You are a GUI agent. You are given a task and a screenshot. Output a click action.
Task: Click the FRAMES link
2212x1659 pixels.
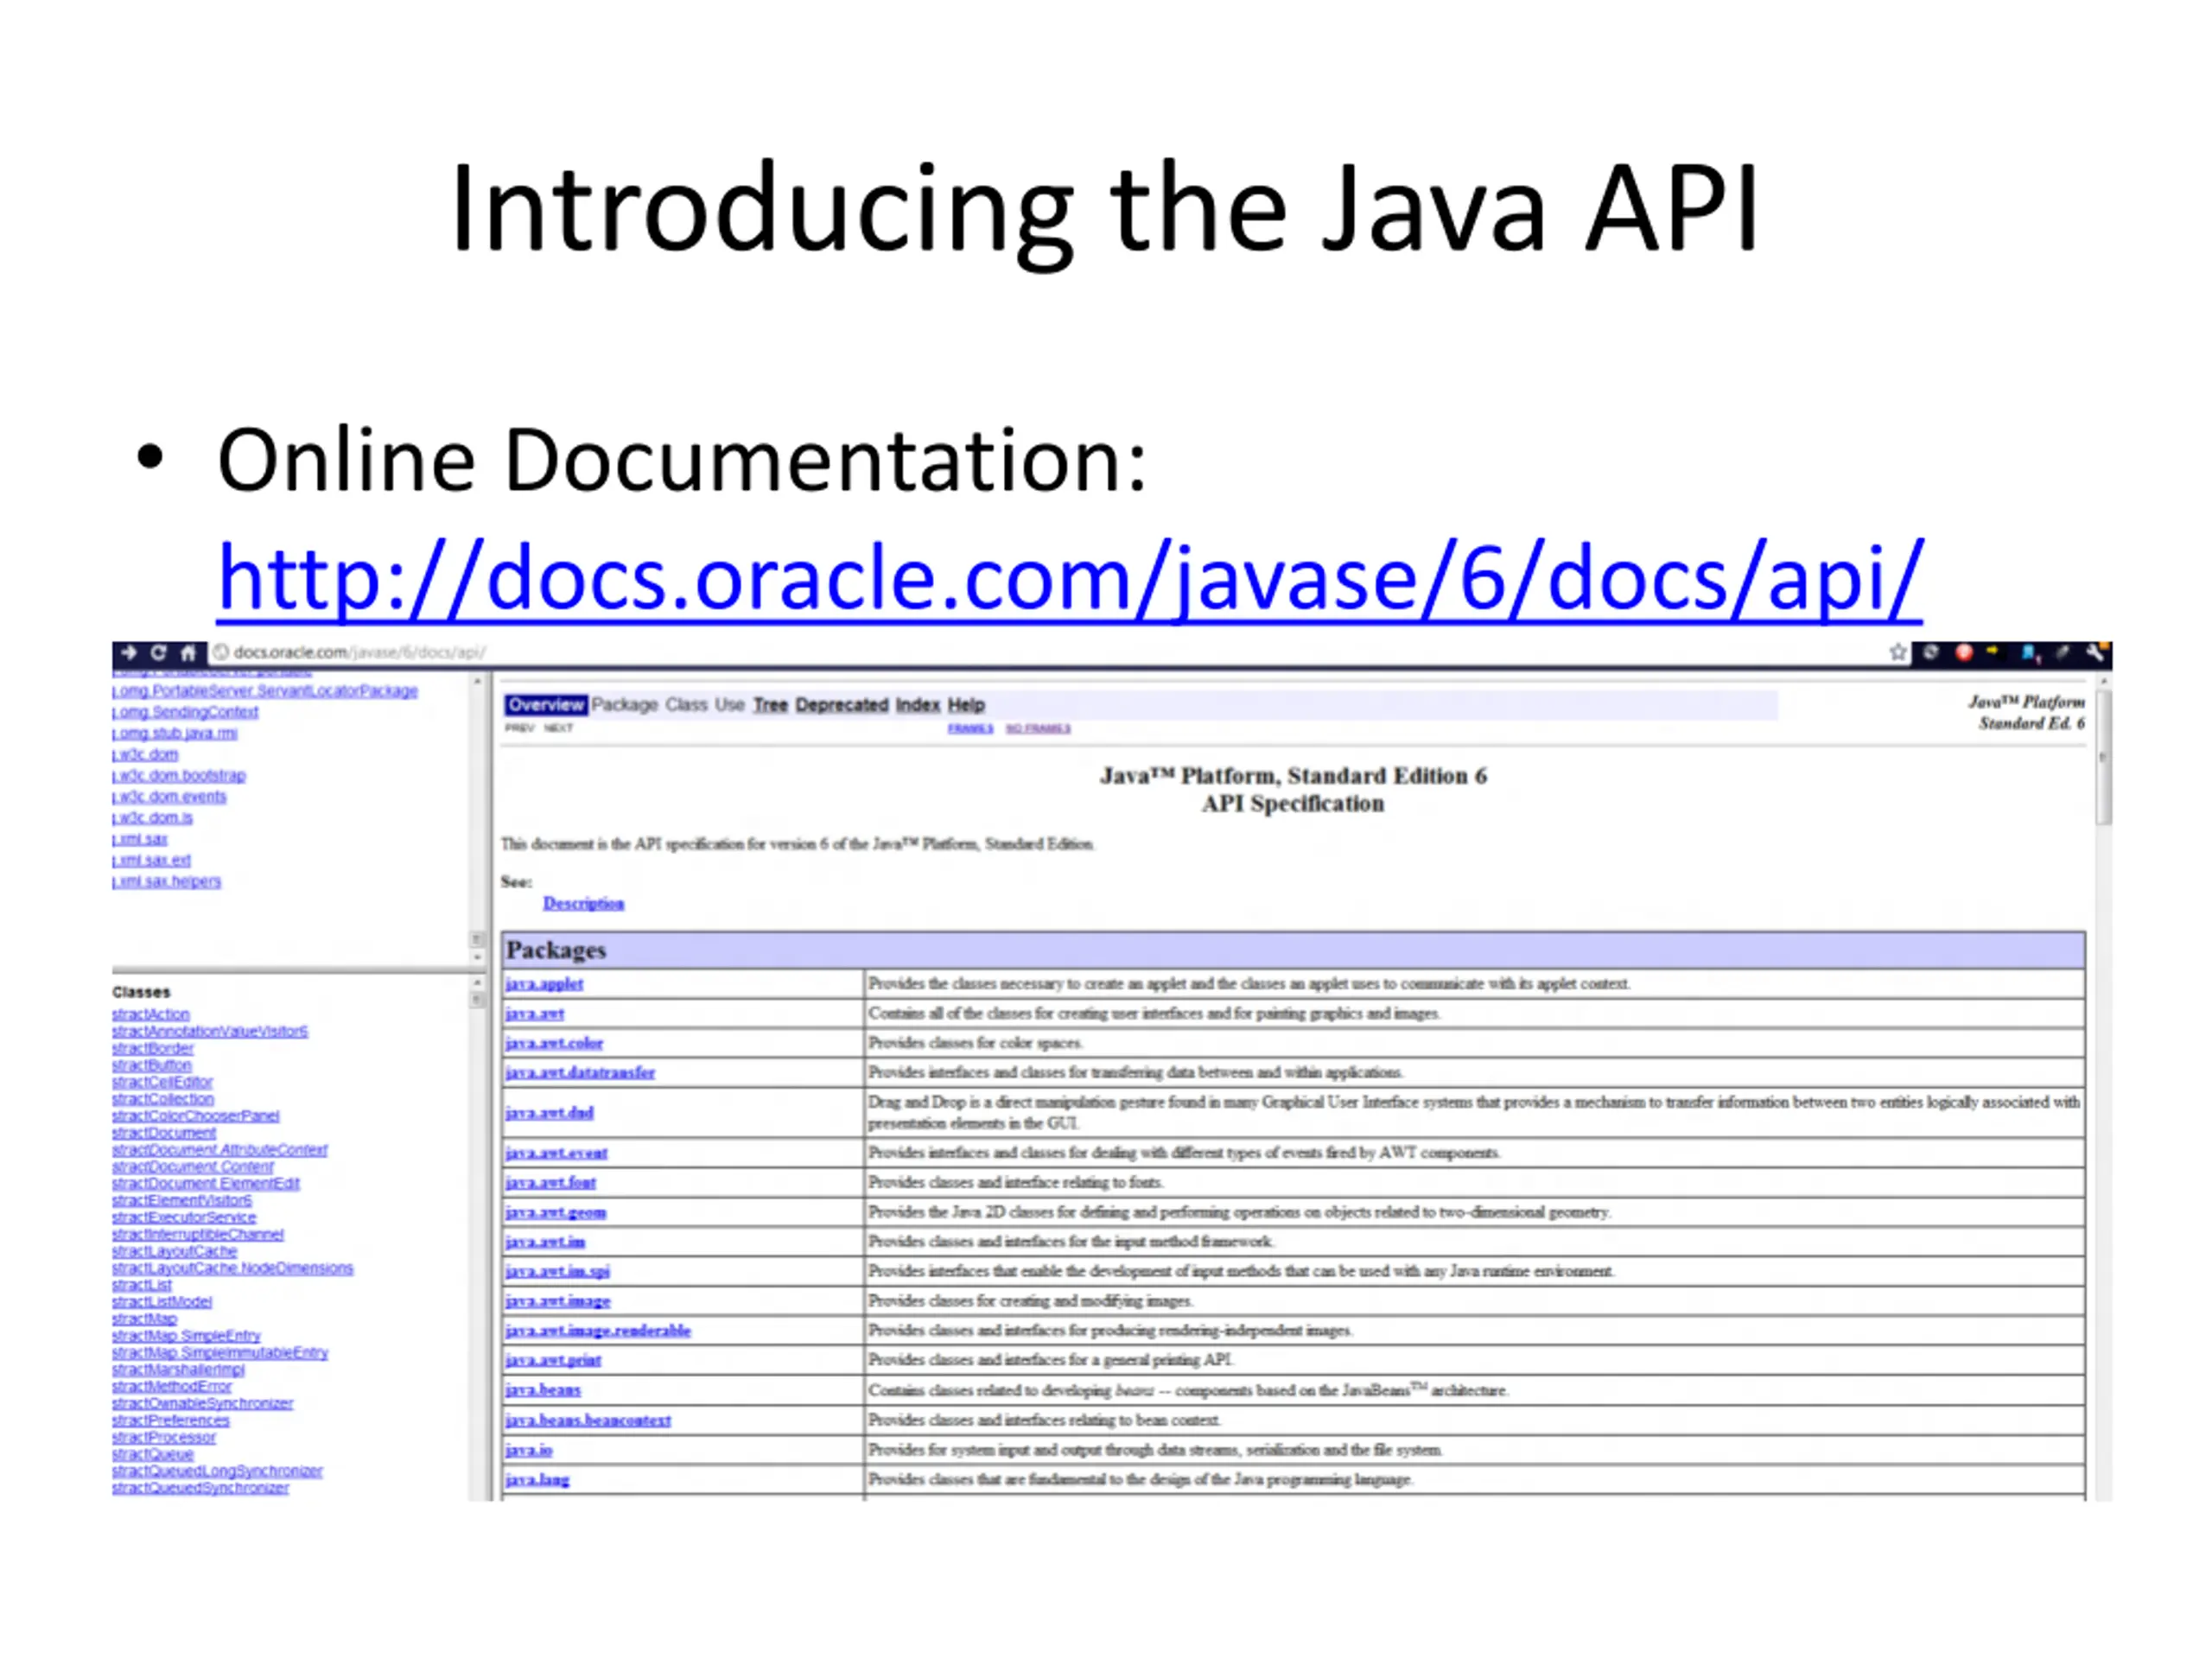pyautogui.click(x=970, y=728)
